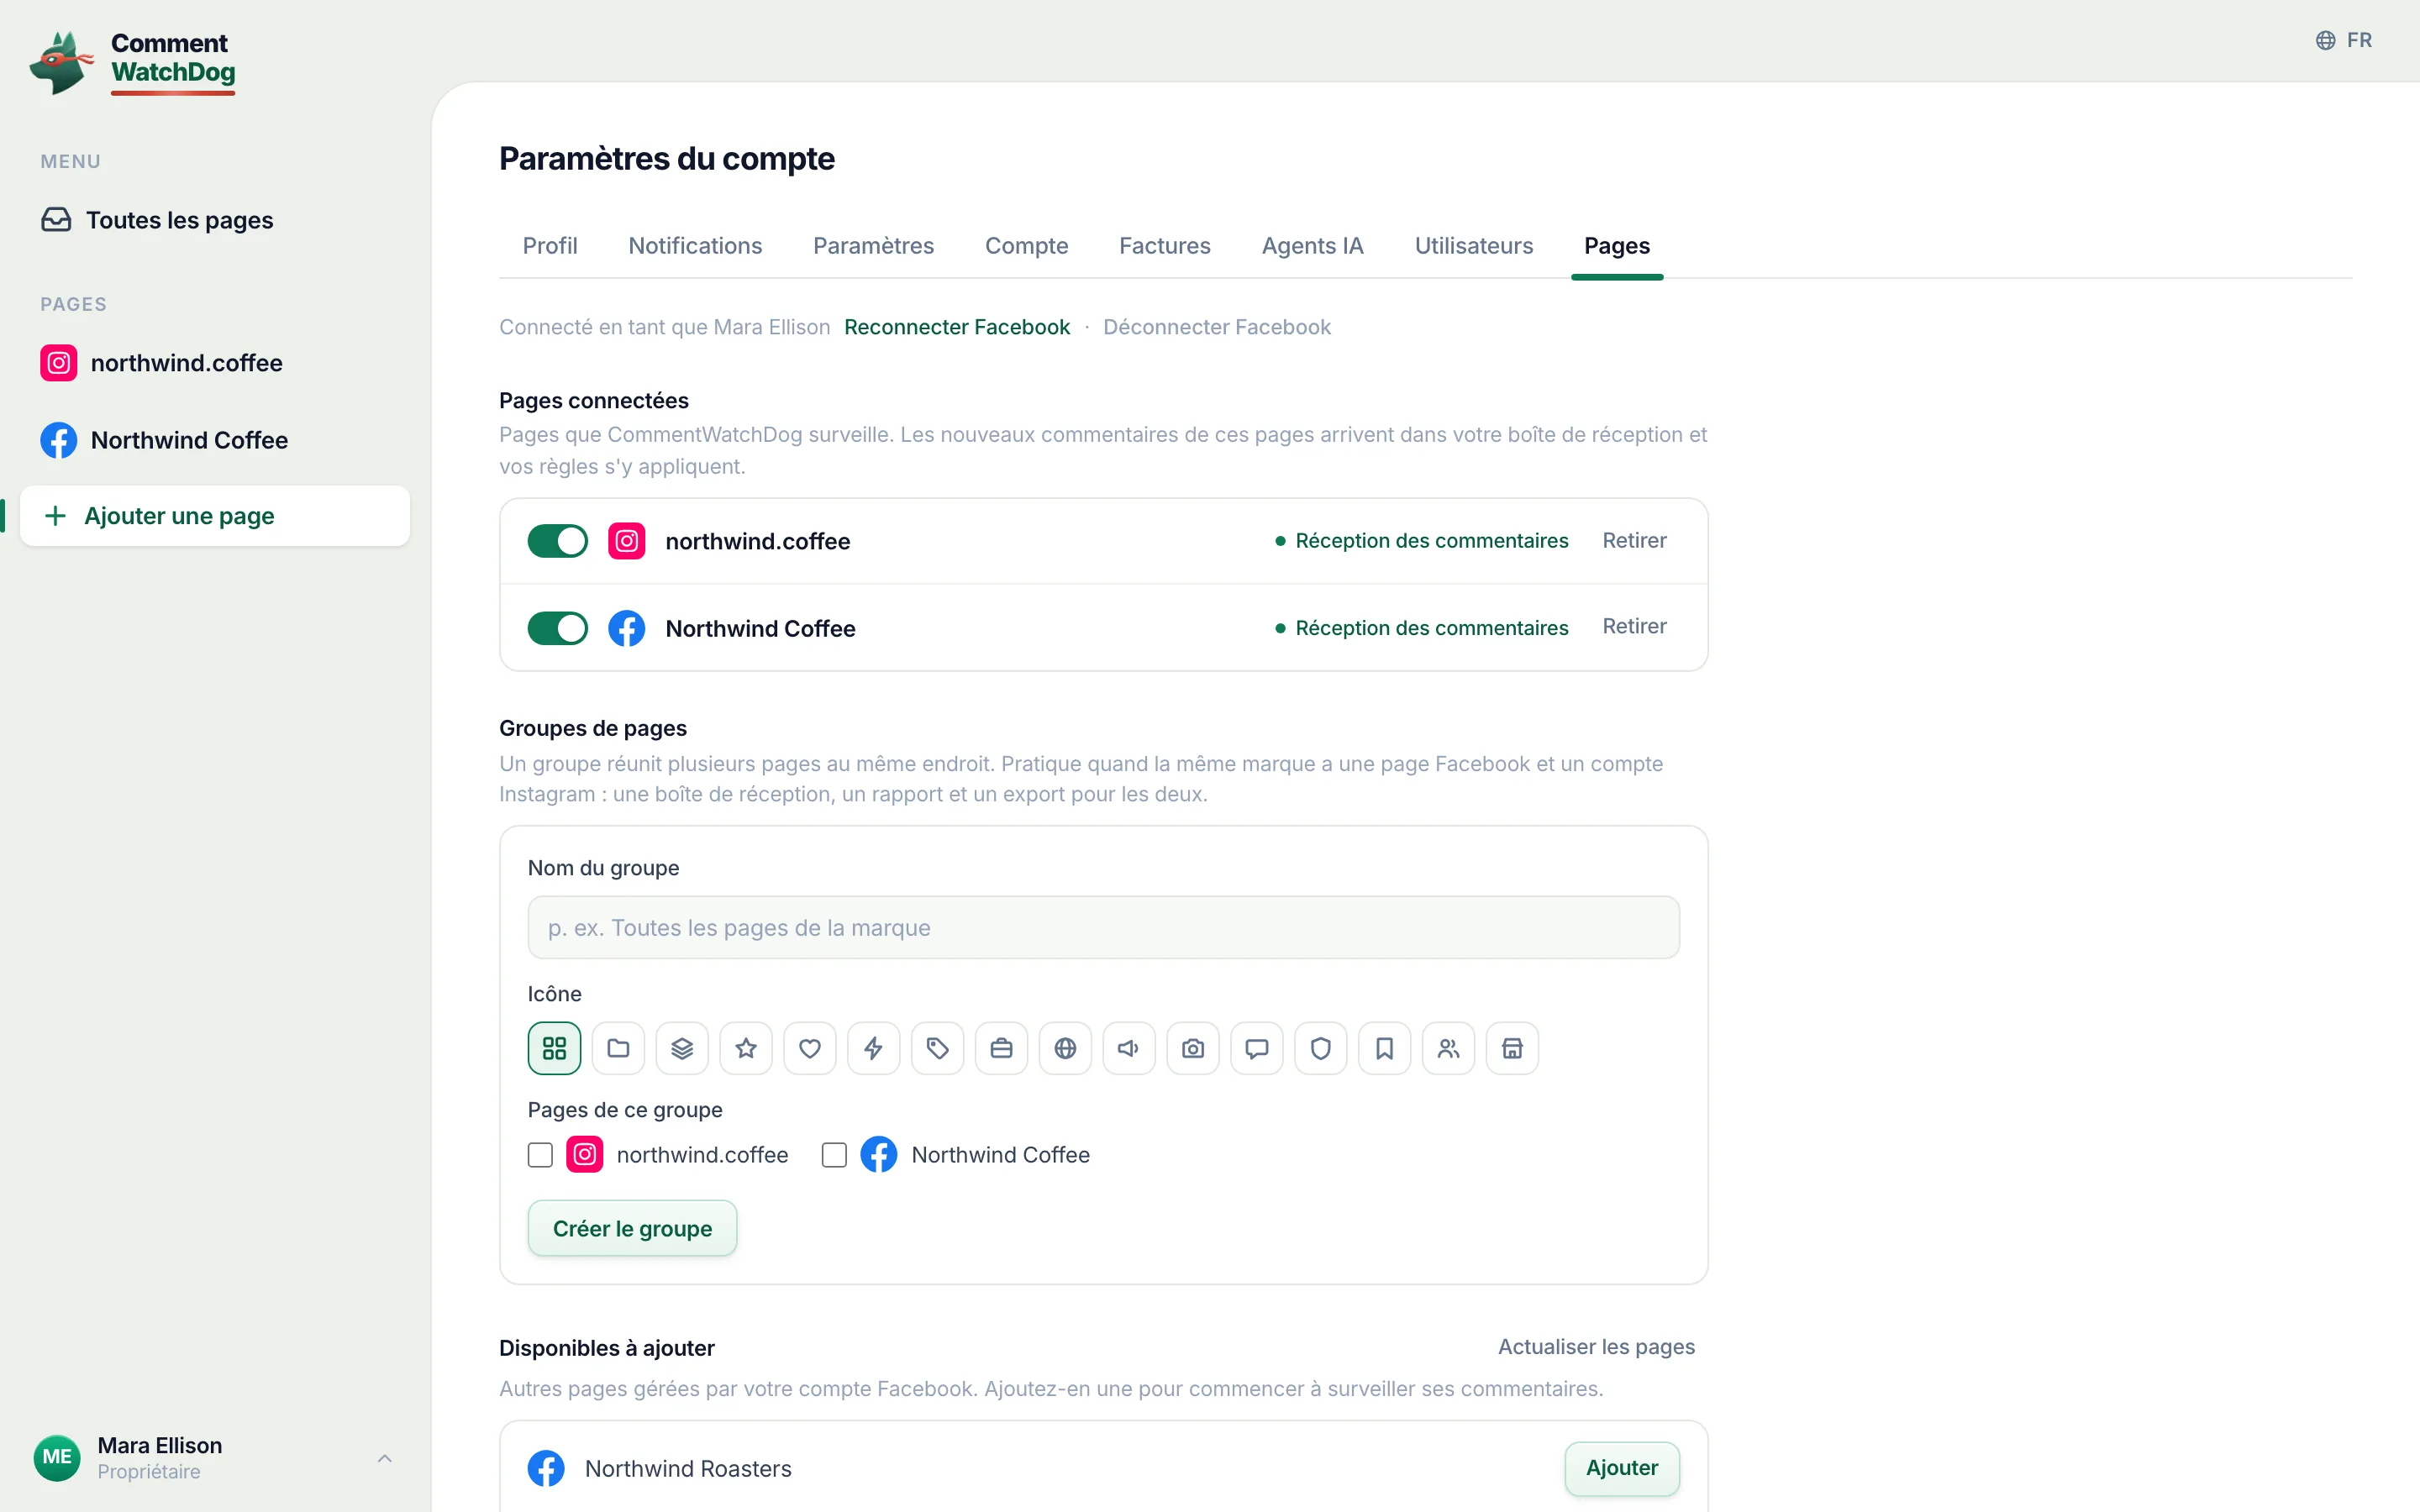Focus the Nom du groupe input field
This screenshot has height=1512, width=2420.
(1104, 928)
